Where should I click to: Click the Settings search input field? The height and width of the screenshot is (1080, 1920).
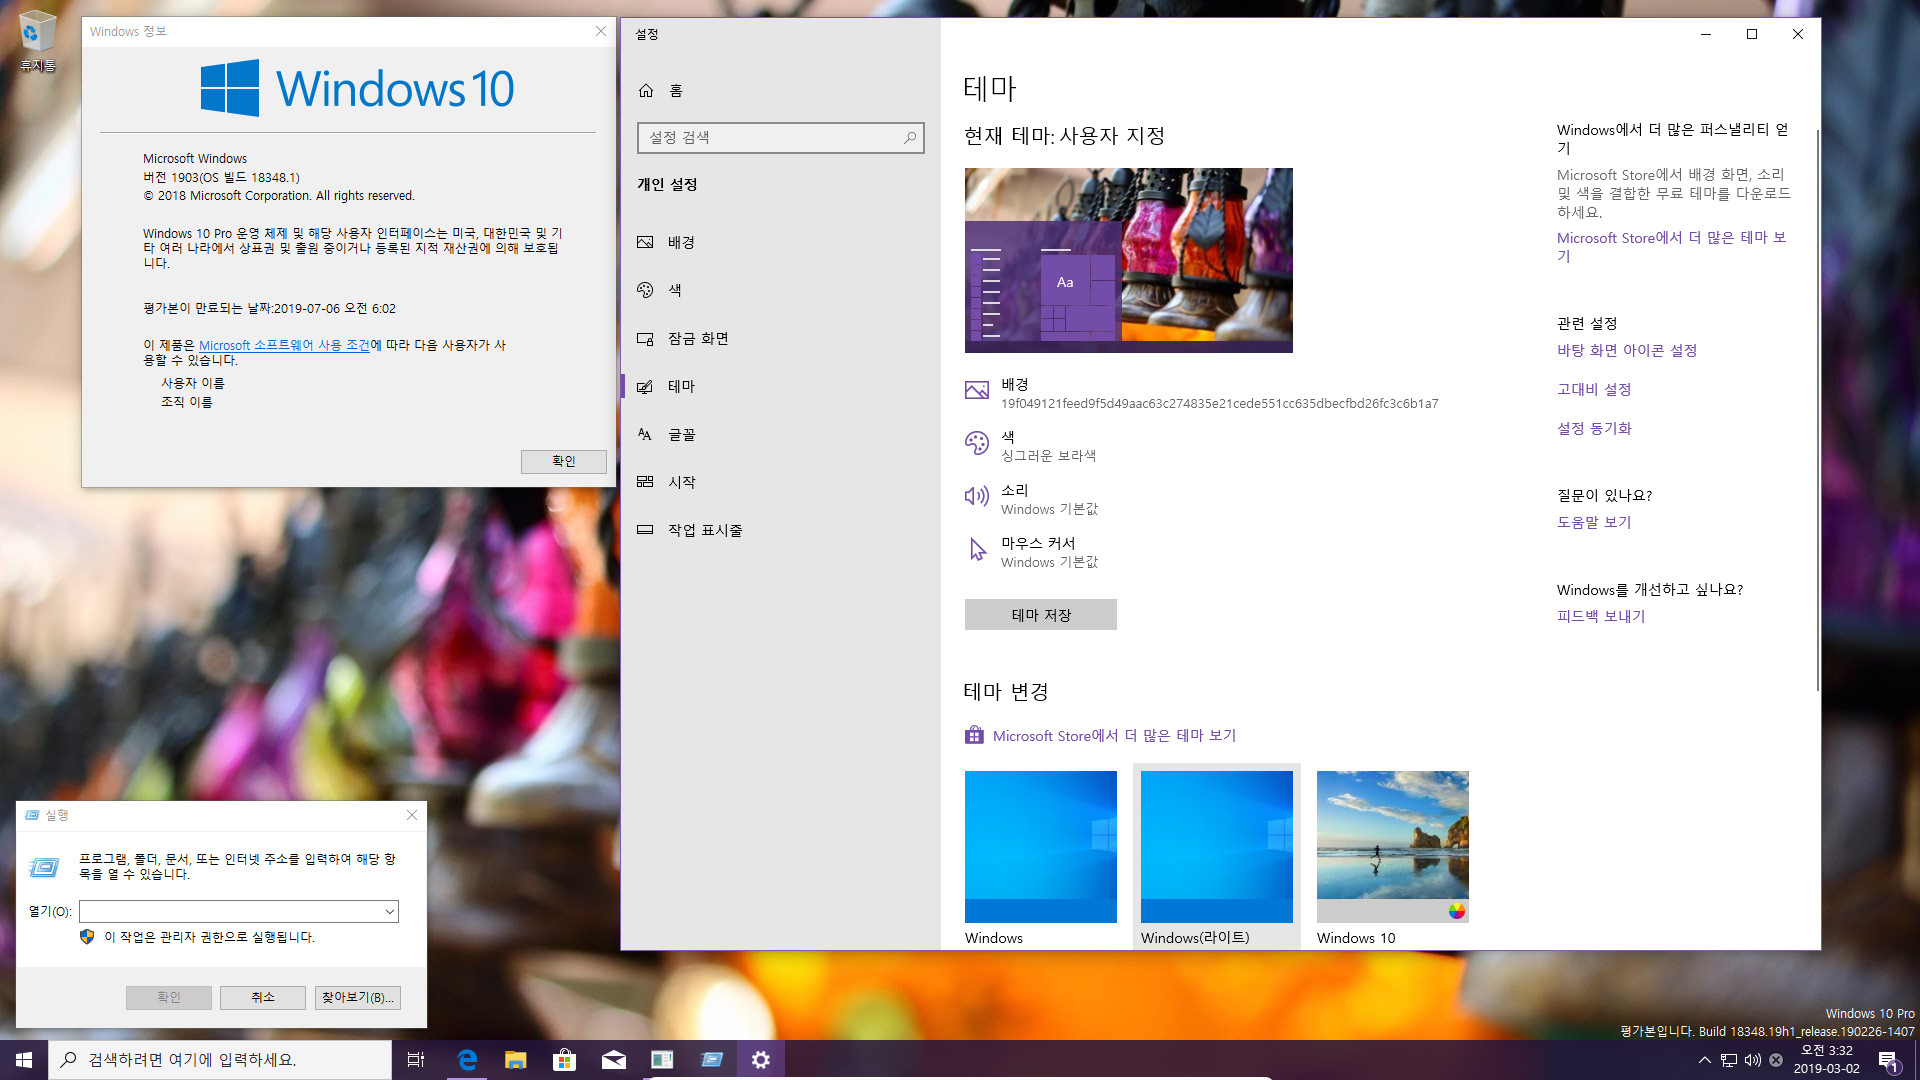tap(780, 138)
